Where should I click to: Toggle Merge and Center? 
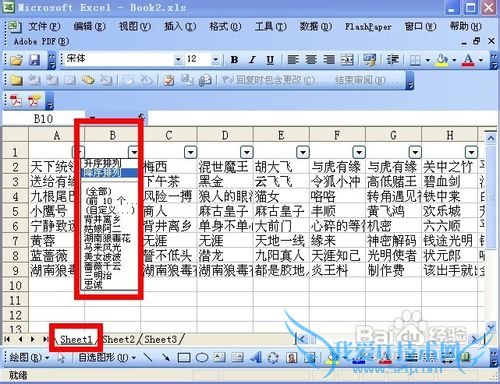[347, 60]
